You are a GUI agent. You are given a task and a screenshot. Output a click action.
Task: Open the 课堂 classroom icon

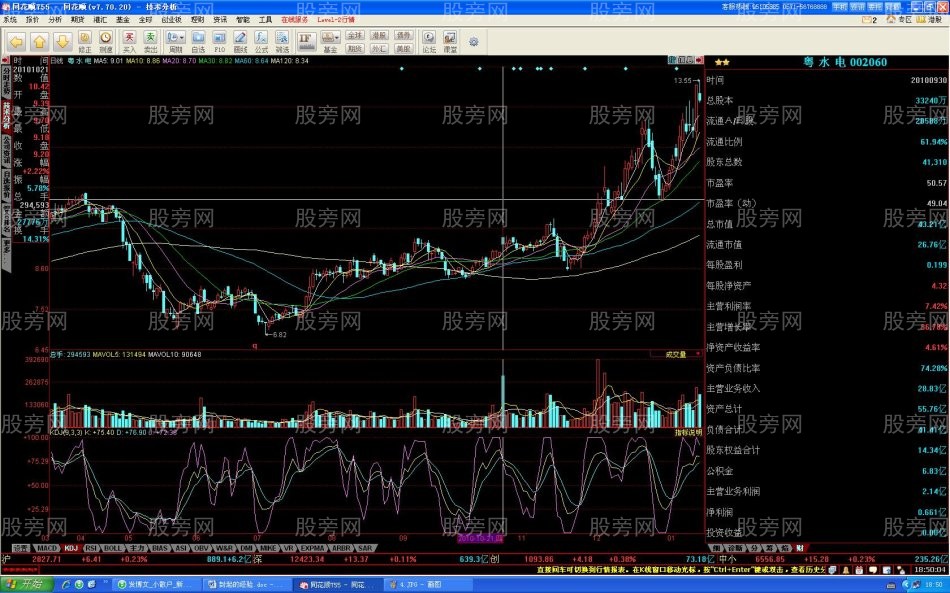[450, 42]
